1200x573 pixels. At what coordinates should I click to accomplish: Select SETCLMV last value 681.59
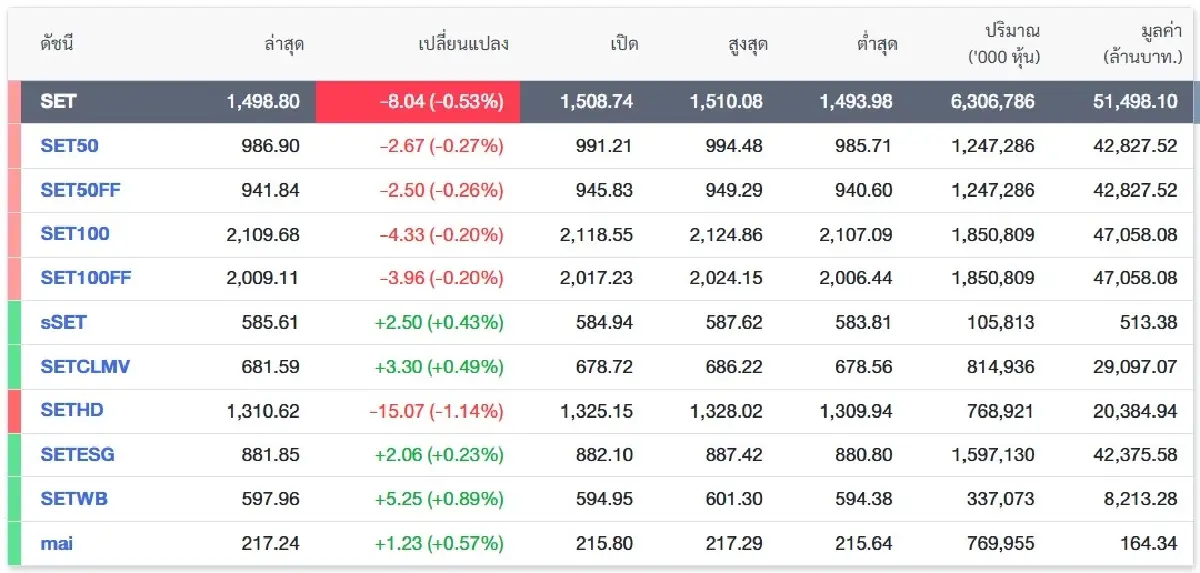coord(271,367)
